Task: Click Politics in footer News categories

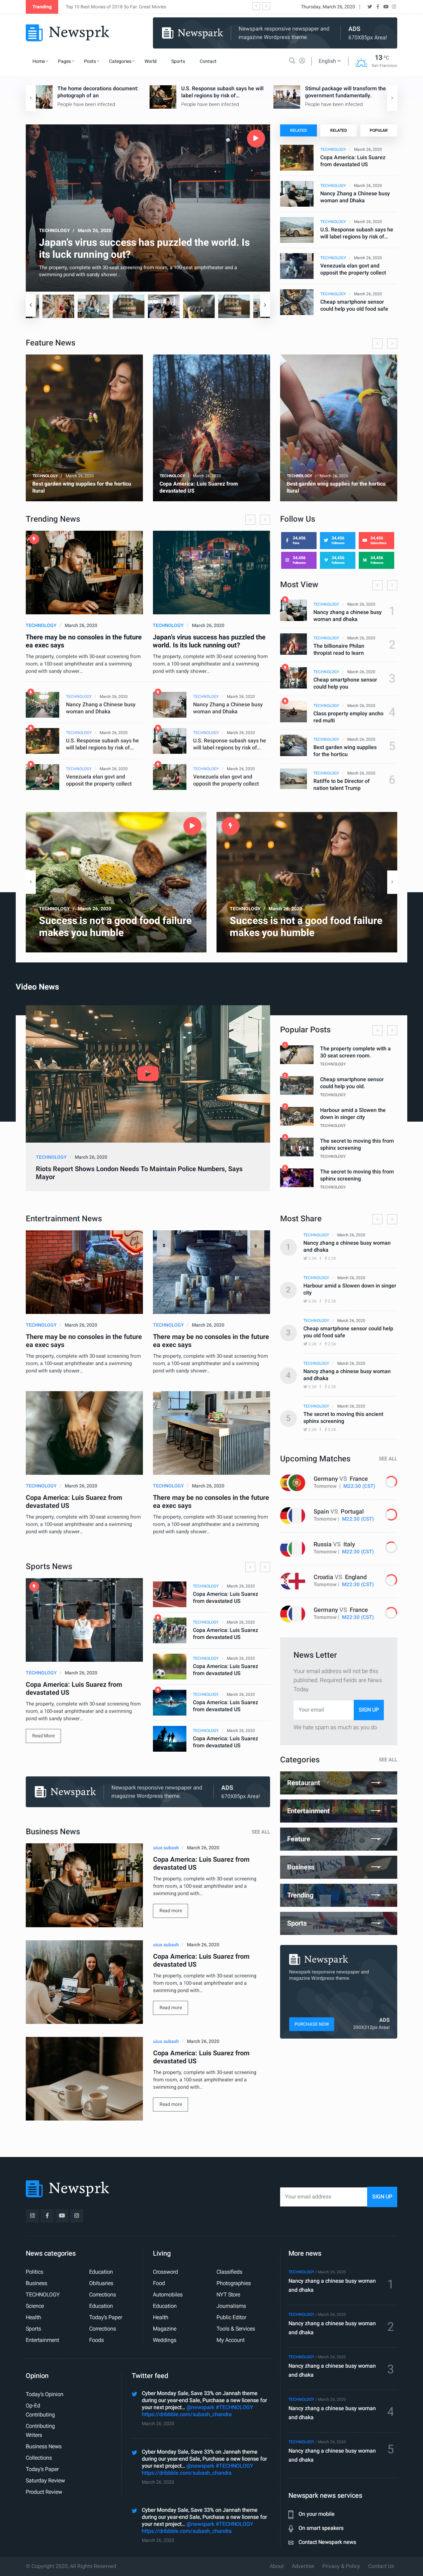Action: pos(34,2272)
